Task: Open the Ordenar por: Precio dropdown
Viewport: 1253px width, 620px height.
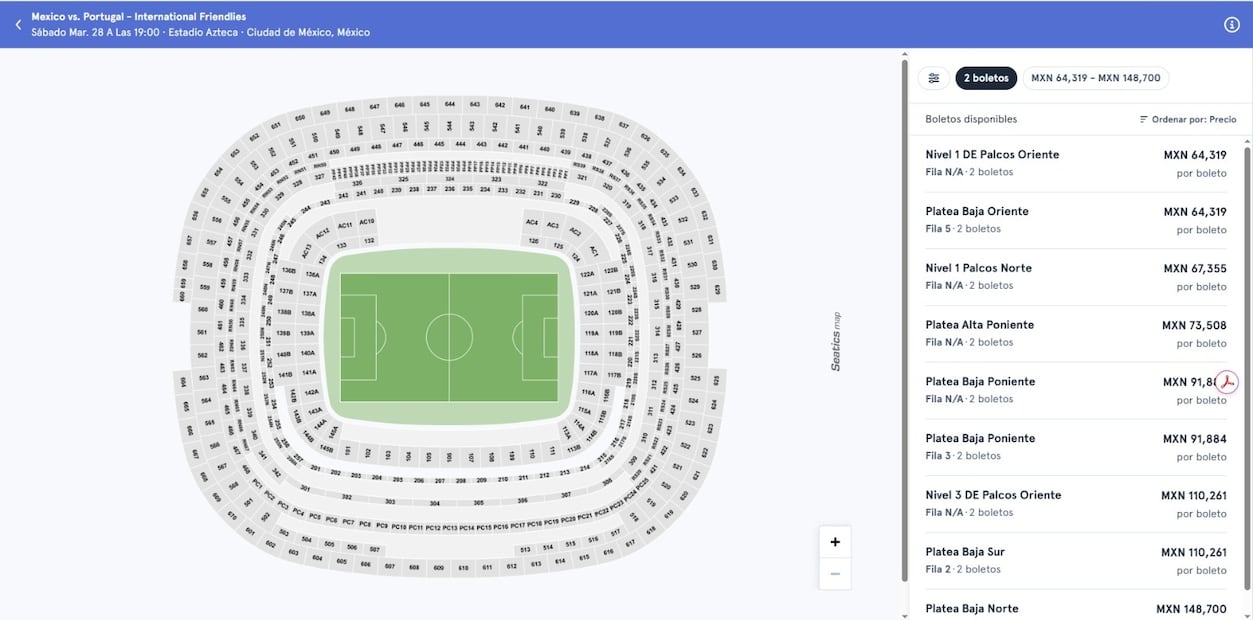Action: (x=1190, y=118)
